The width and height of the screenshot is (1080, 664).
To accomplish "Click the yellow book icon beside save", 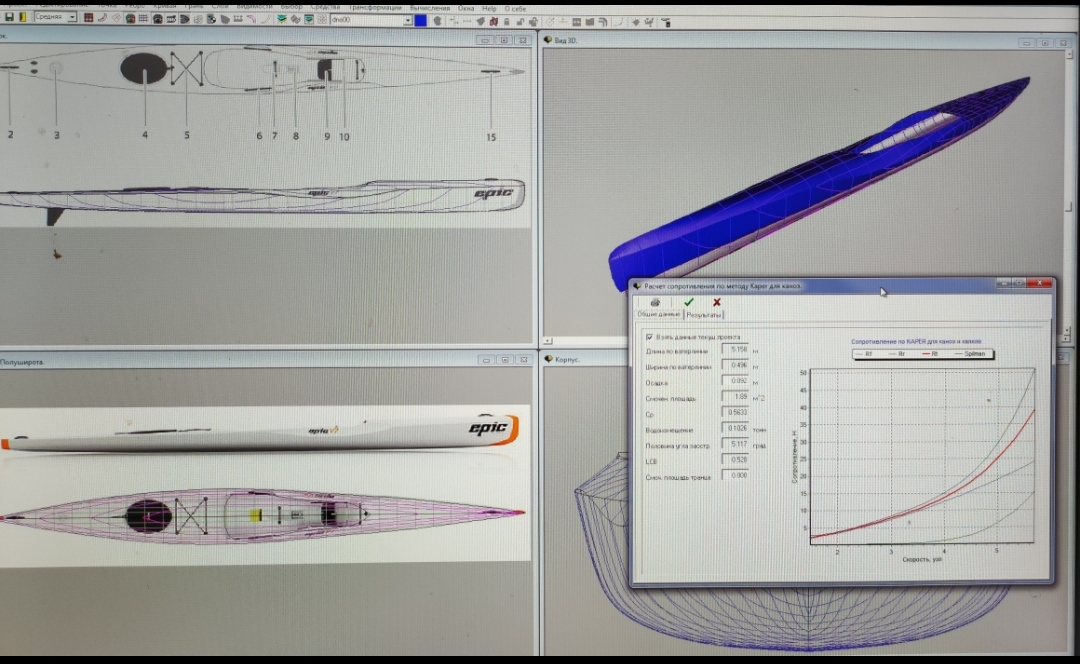I will coord(23,18).
